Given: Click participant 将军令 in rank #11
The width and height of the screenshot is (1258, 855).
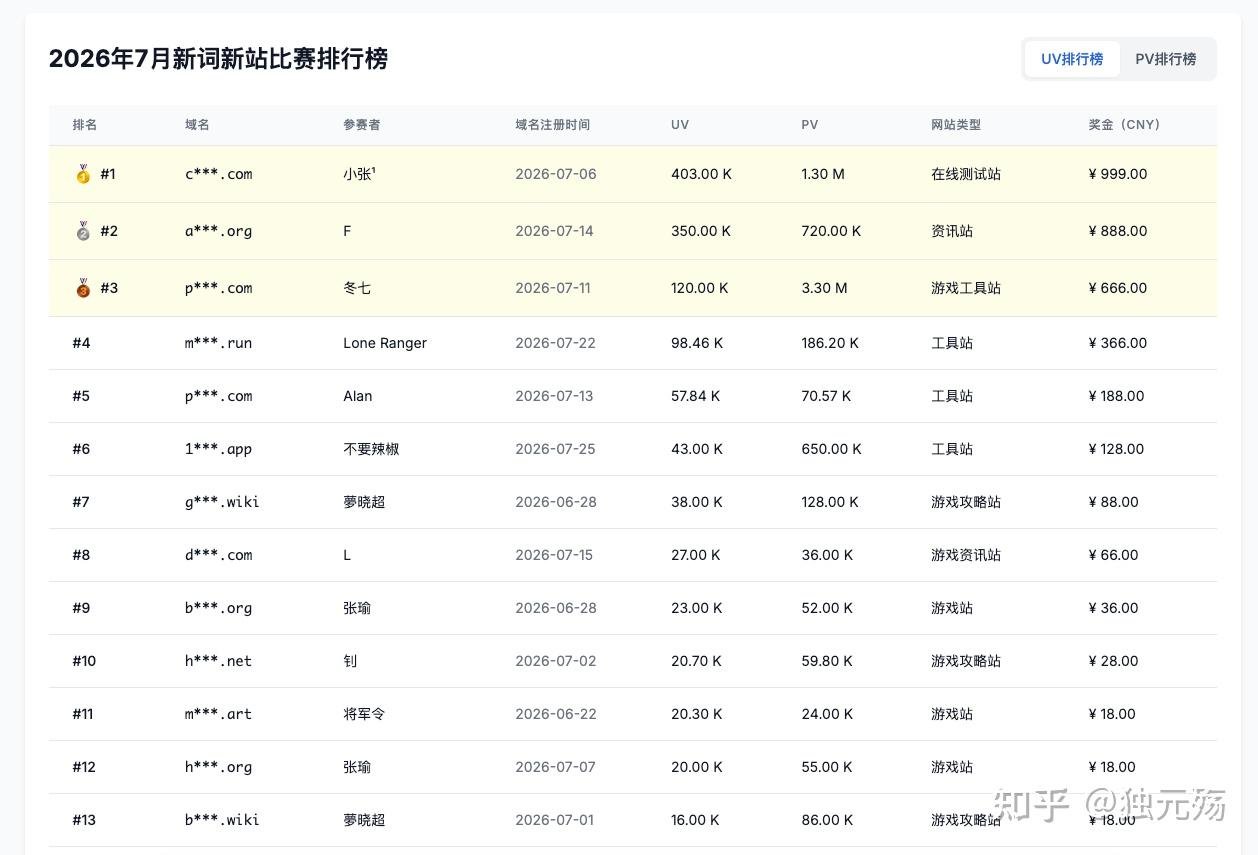Looking at the screenshot, I should [364, 714].
